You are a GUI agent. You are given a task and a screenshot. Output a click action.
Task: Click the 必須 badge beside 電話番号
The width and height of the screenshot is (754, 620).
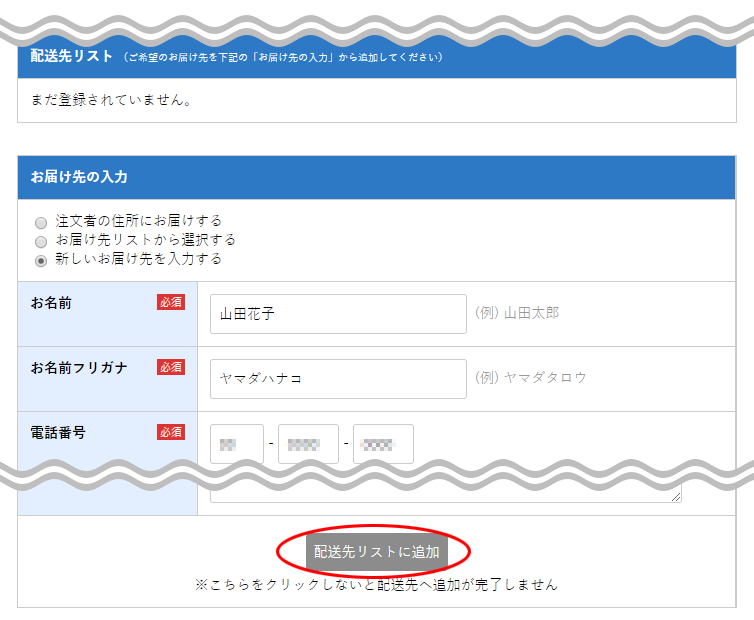pos(171,432)
